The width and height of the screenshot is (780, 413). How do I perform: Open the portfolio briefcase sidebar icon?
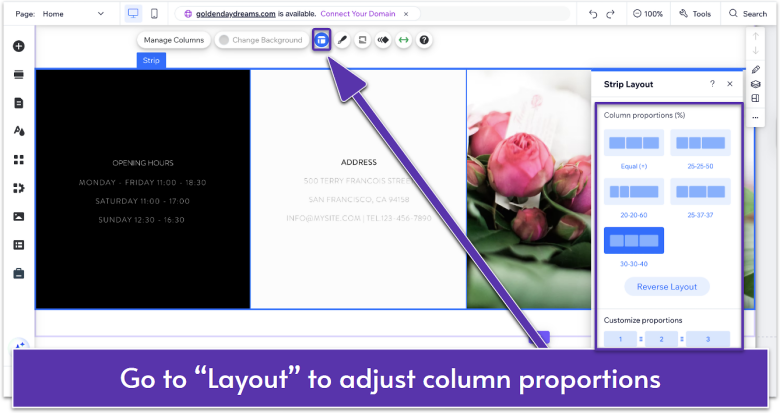click(x=18, y=273)
